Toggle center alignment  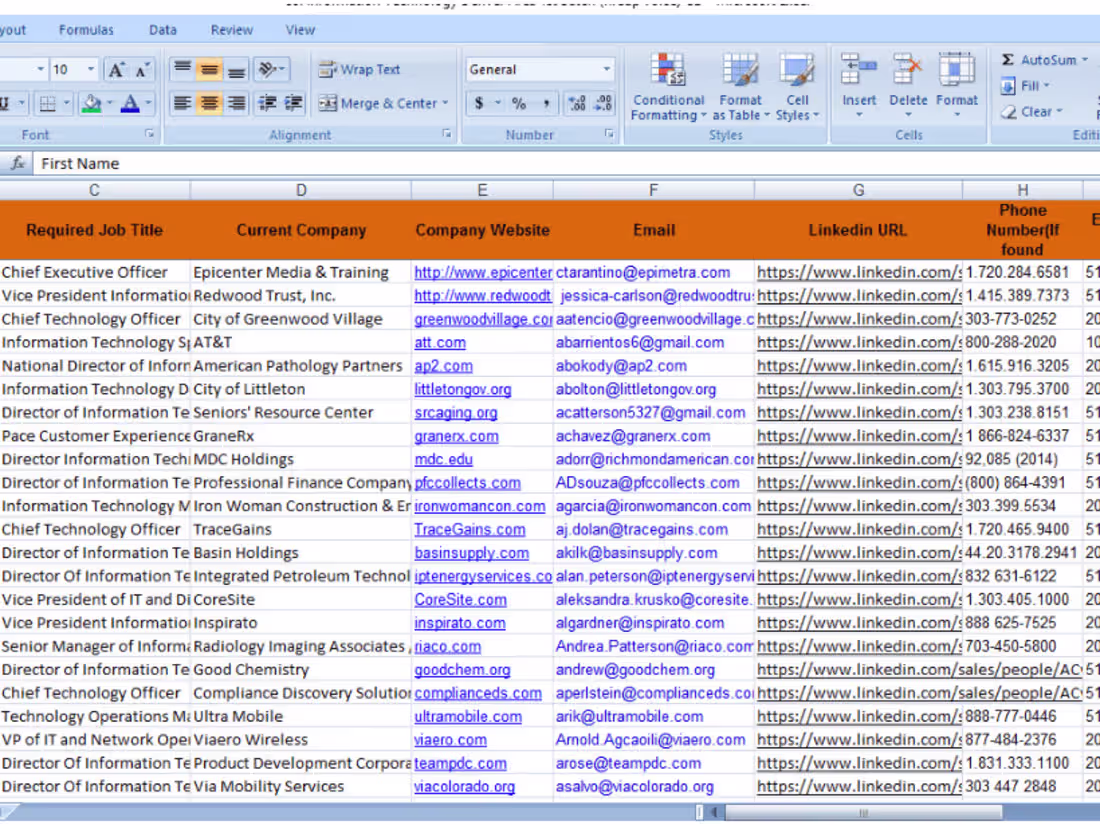pyautogui.click(x=209, y=103)
